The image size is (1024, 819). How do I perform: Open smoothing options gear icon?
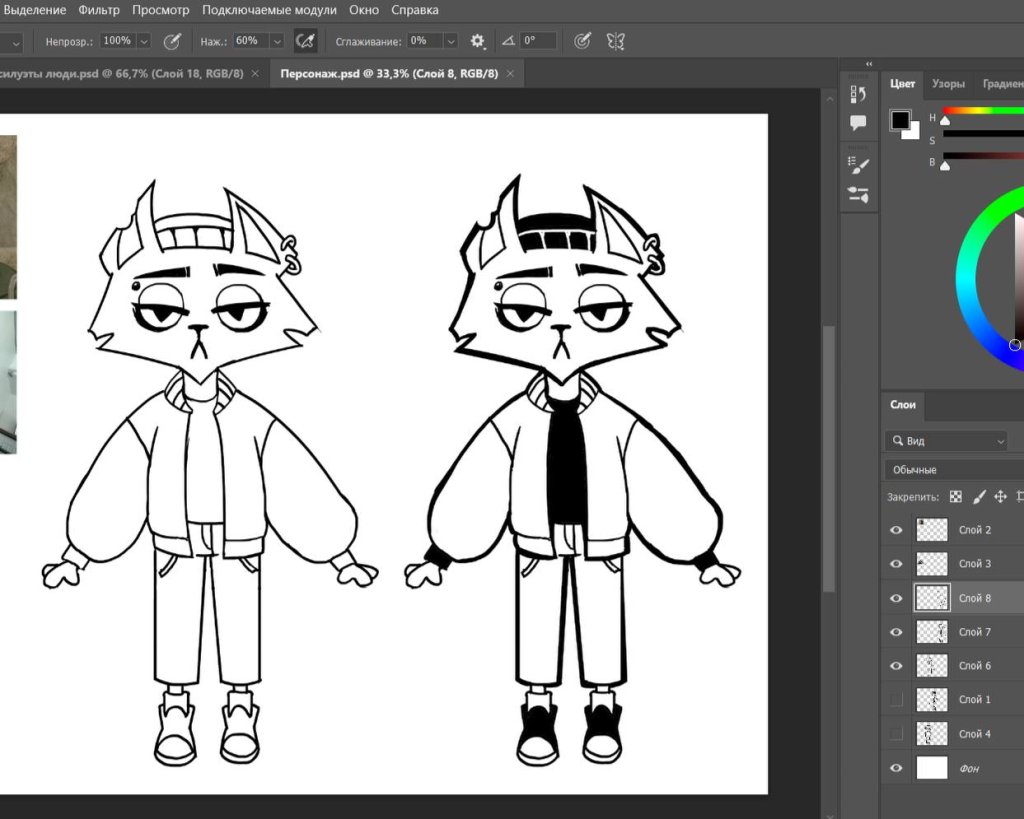tap(477, 41)
